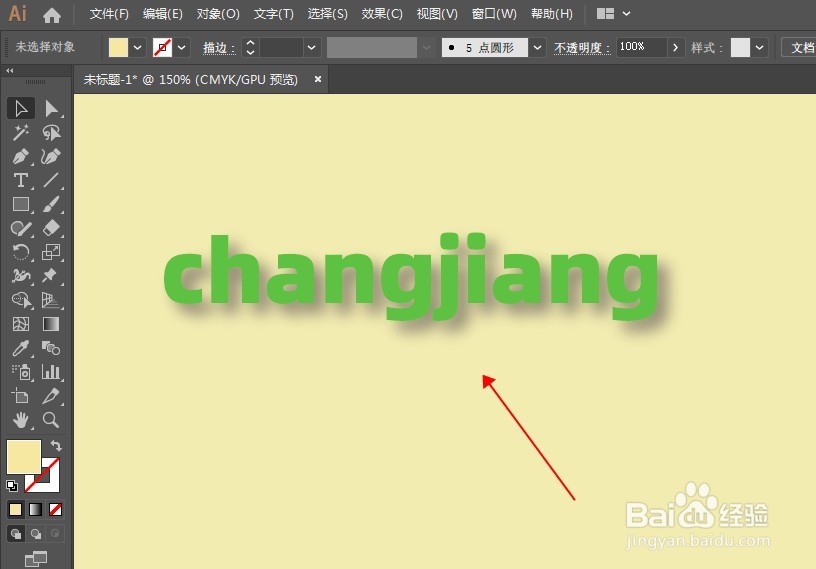The image size is (816, 569).
Task: Swap fill and stroke colors
Action: 56,446
